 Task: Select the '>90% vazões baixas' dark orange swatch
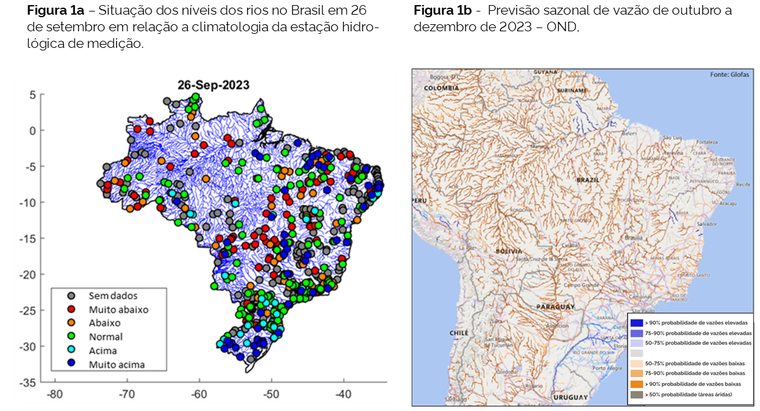click(x=636, y=384)
